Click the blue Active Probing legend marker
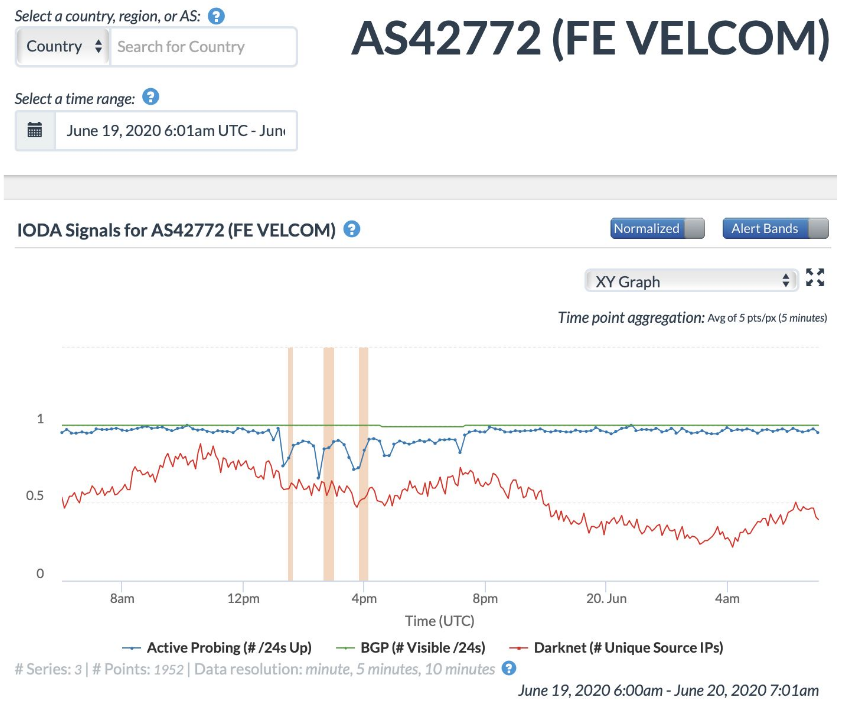 click(x=132, y=648)
